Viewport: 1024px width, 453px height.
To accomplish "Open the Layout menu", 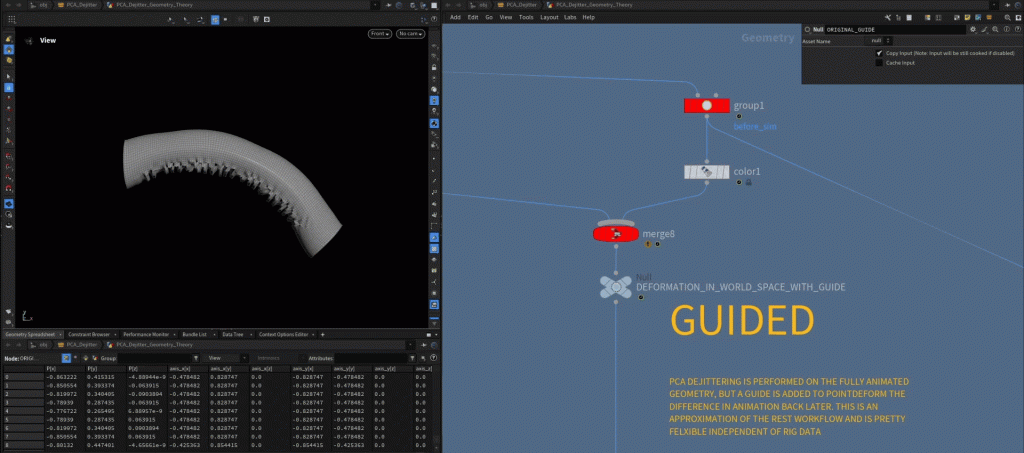I will tap(549, 17).
